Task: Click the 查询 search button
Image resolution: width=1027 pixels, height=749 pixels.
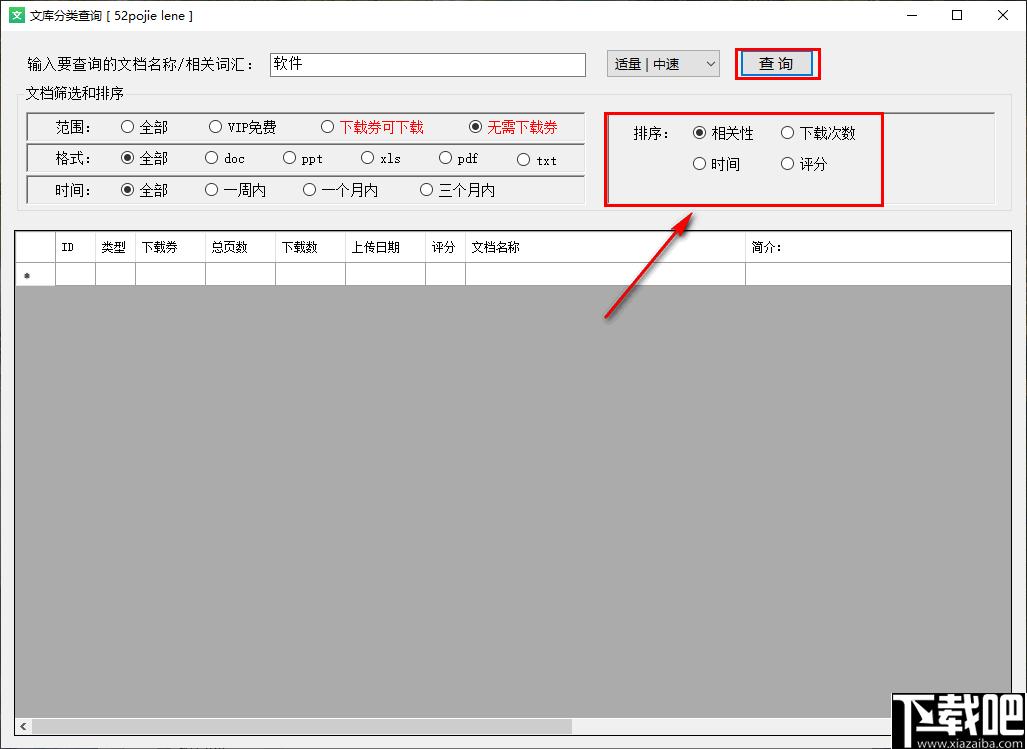Action: 777,64
